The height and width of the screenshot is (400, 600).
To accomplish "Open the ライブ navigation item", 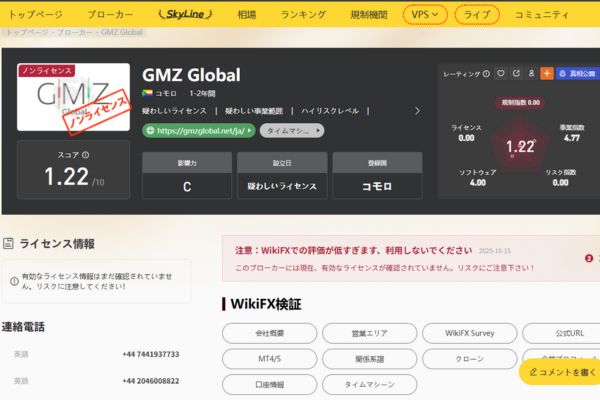I will [477, 15].
